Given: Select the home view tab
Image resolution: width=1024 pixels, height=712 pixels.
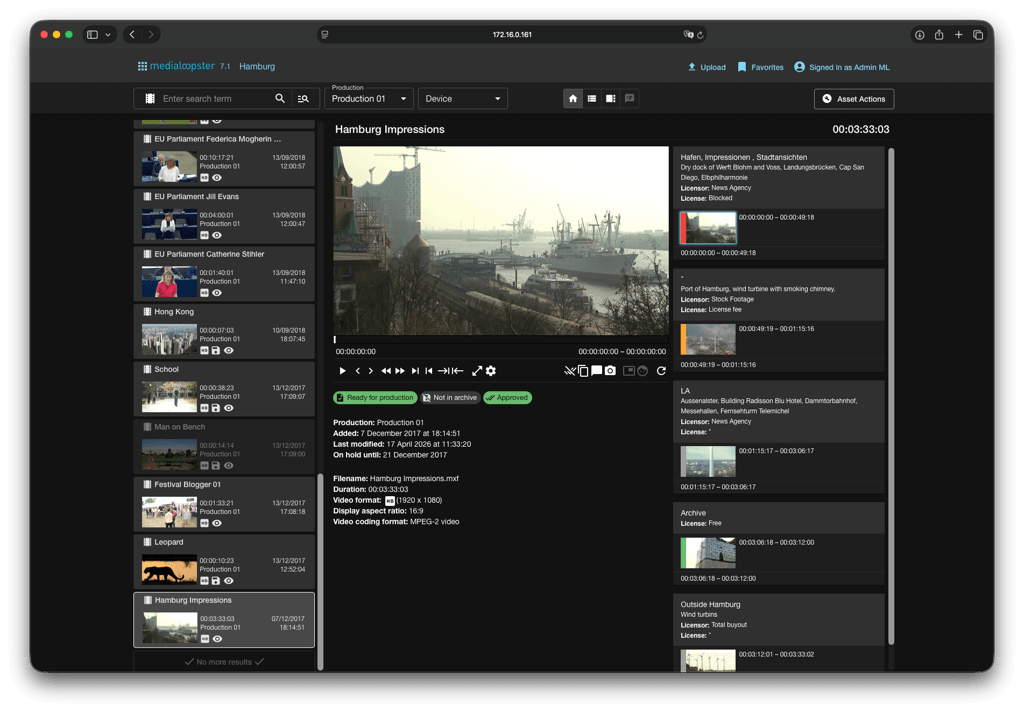Looking at the screenshot, I should tap(573, 99).
